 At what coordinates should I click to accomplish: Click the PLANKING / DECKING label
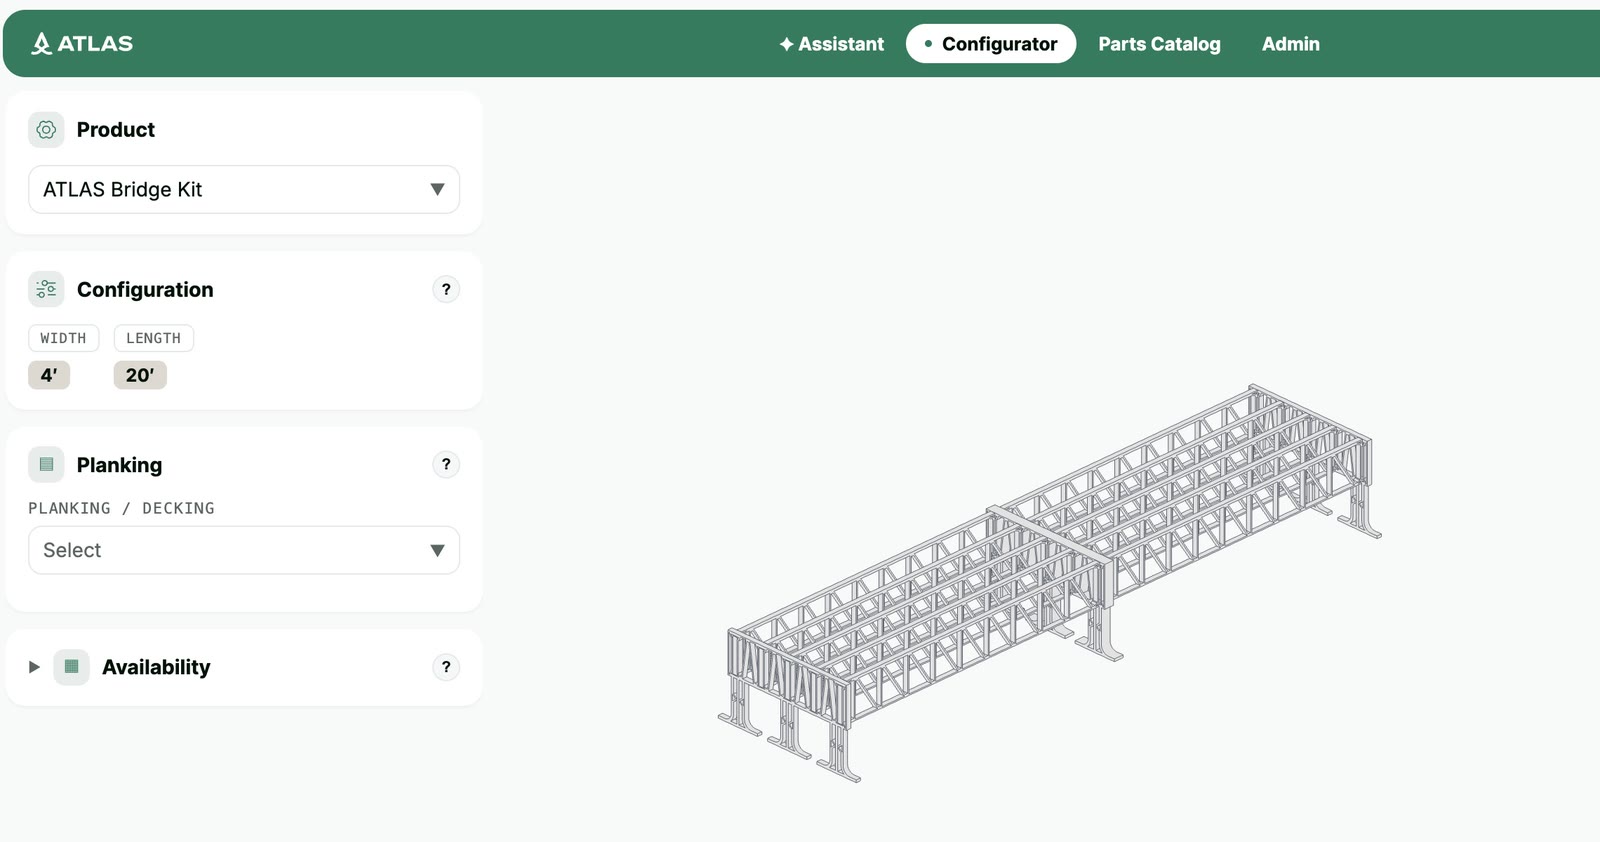121,508
